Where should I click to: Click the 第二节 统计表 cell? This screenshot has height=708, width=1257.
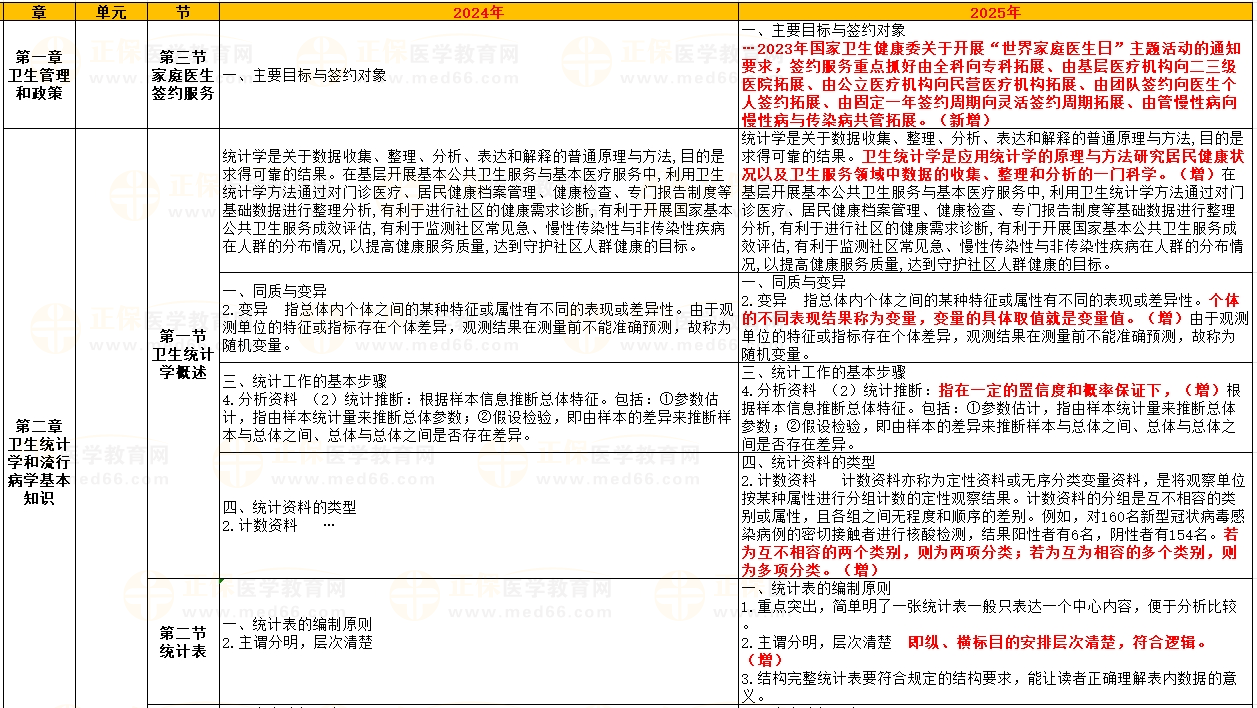pos(183,641)
